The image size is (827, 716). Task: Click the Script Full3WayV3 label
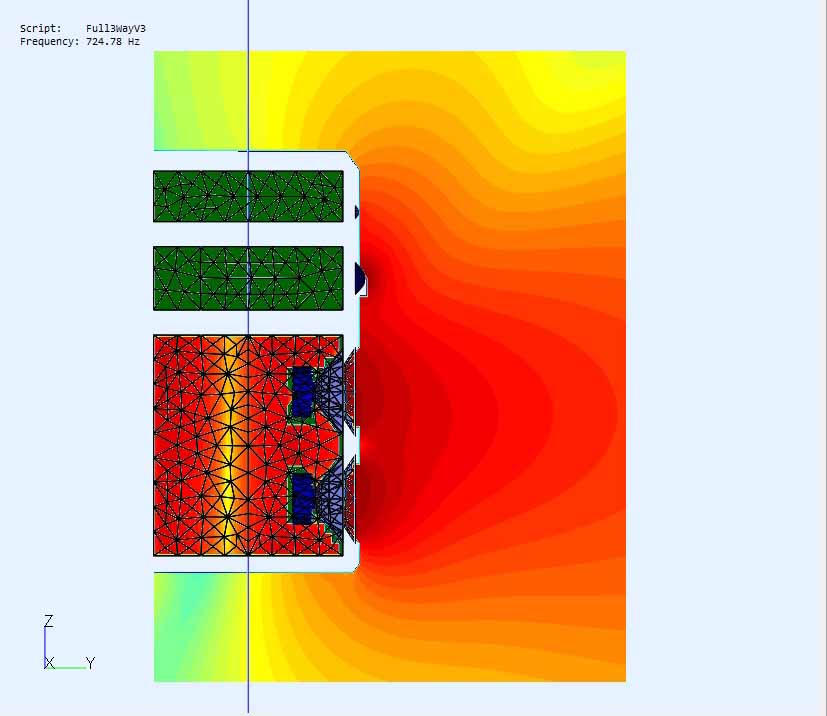pos(83,28)
